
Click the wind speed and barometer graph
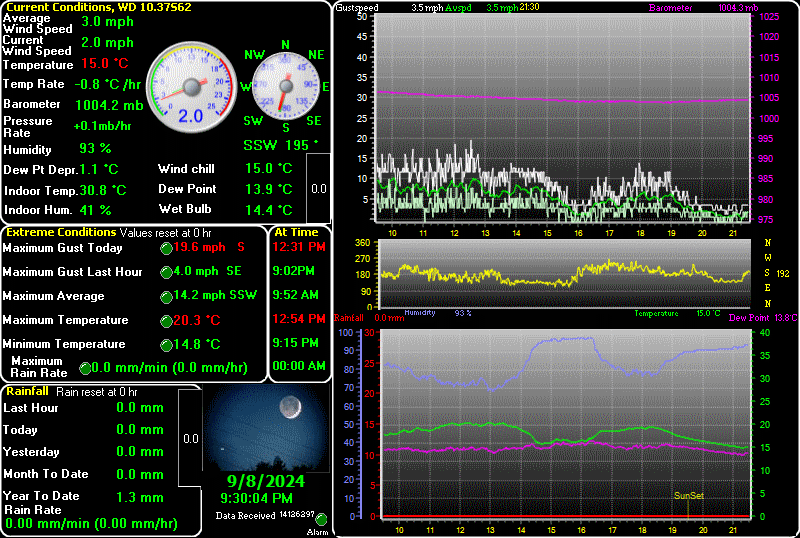click(x=563, y=118)
